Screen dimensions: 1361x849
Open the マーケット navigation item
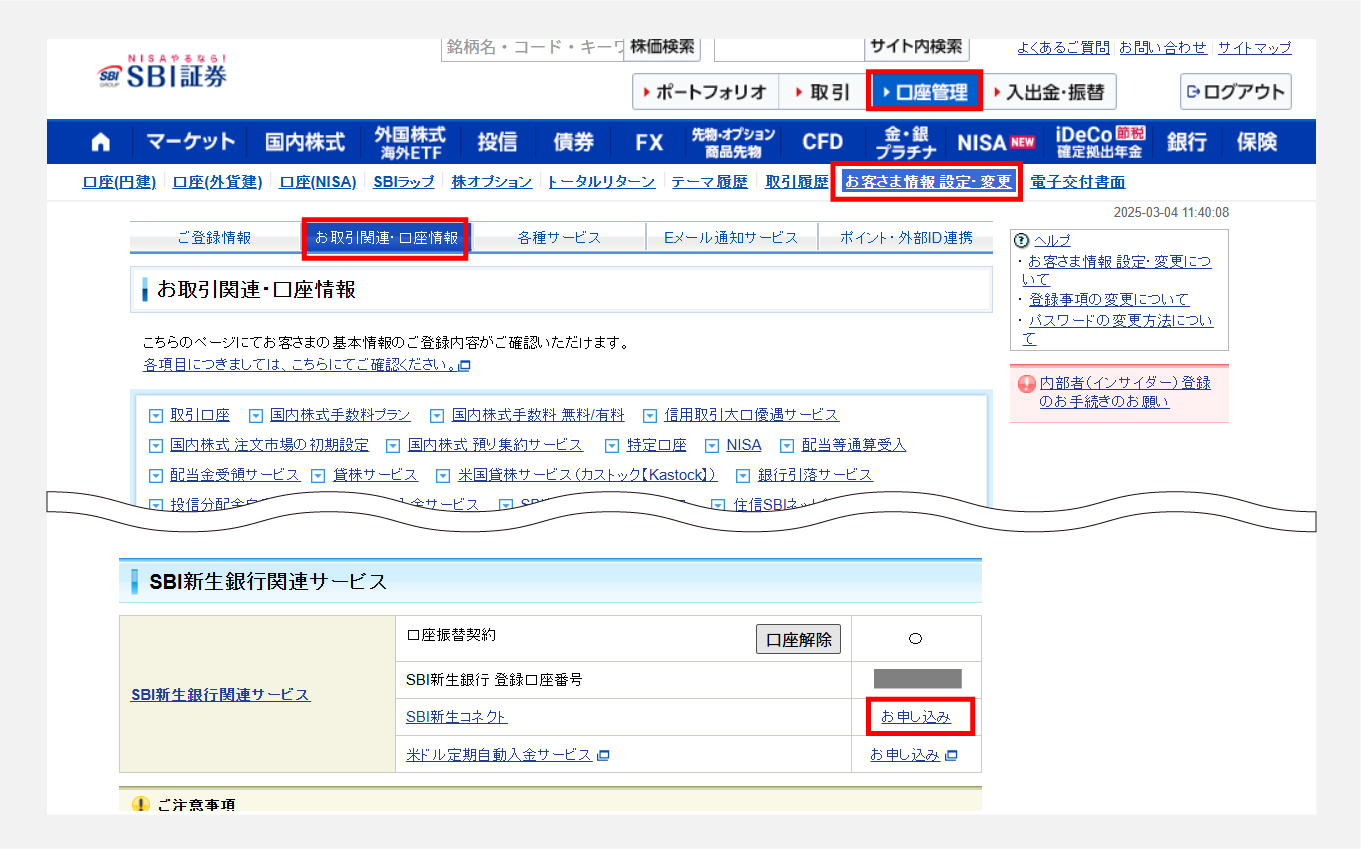[x=190, y=142]
